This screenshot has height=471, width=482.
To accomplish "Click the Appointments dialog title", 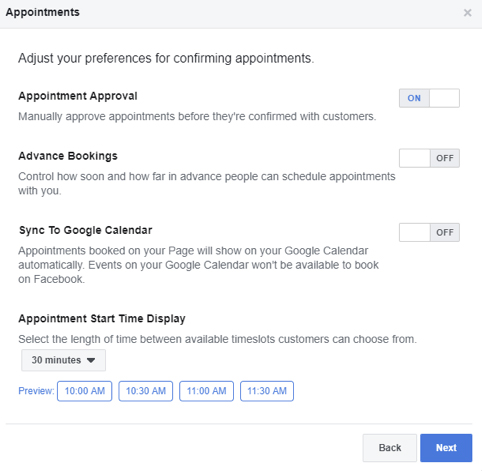I will coord(43,12).
